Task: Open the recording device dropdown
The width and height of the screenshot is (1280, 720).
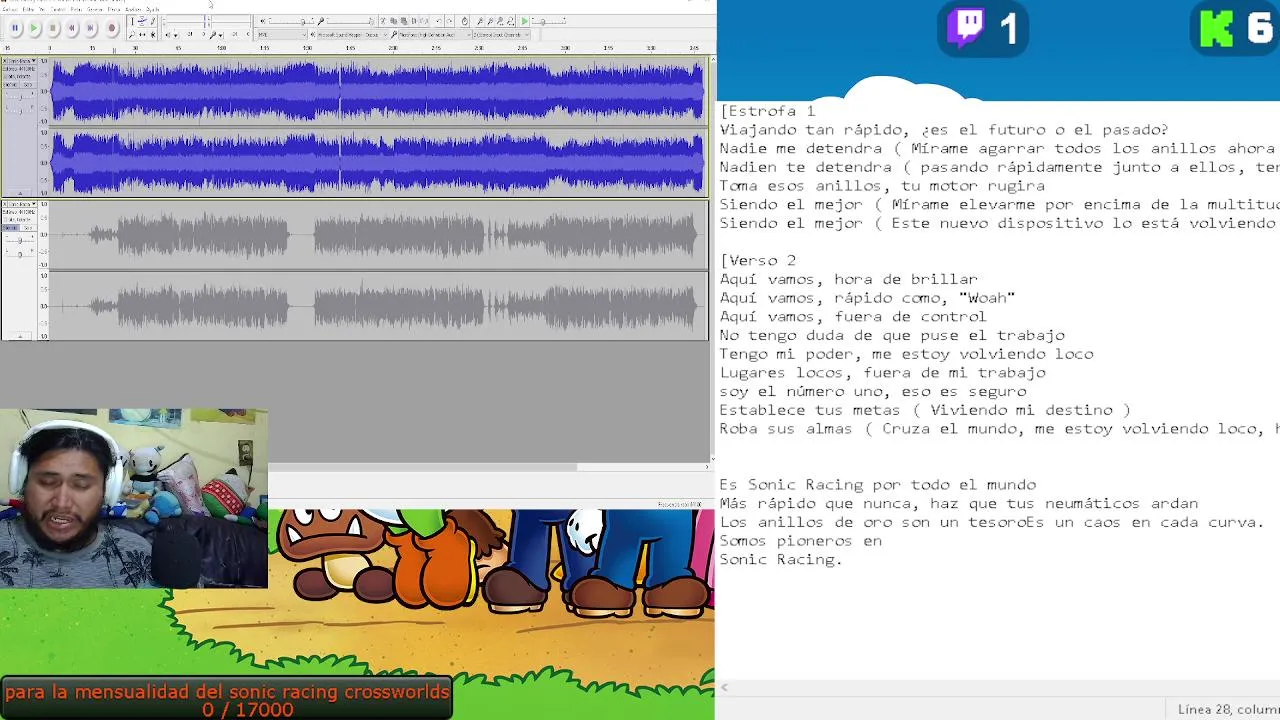Action: point(435,35)
